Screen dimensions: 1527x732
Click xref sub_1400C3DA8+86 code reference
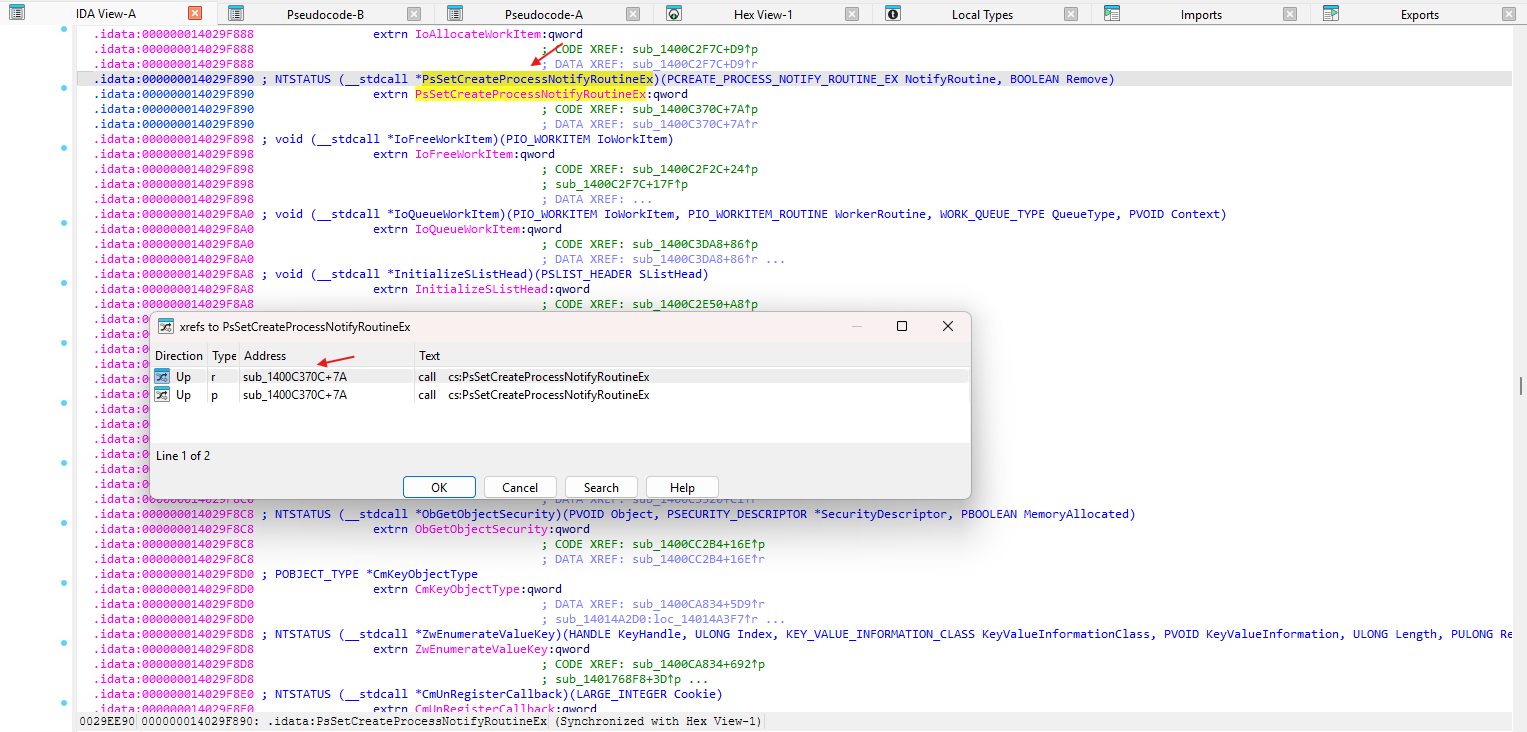point(695,244)
